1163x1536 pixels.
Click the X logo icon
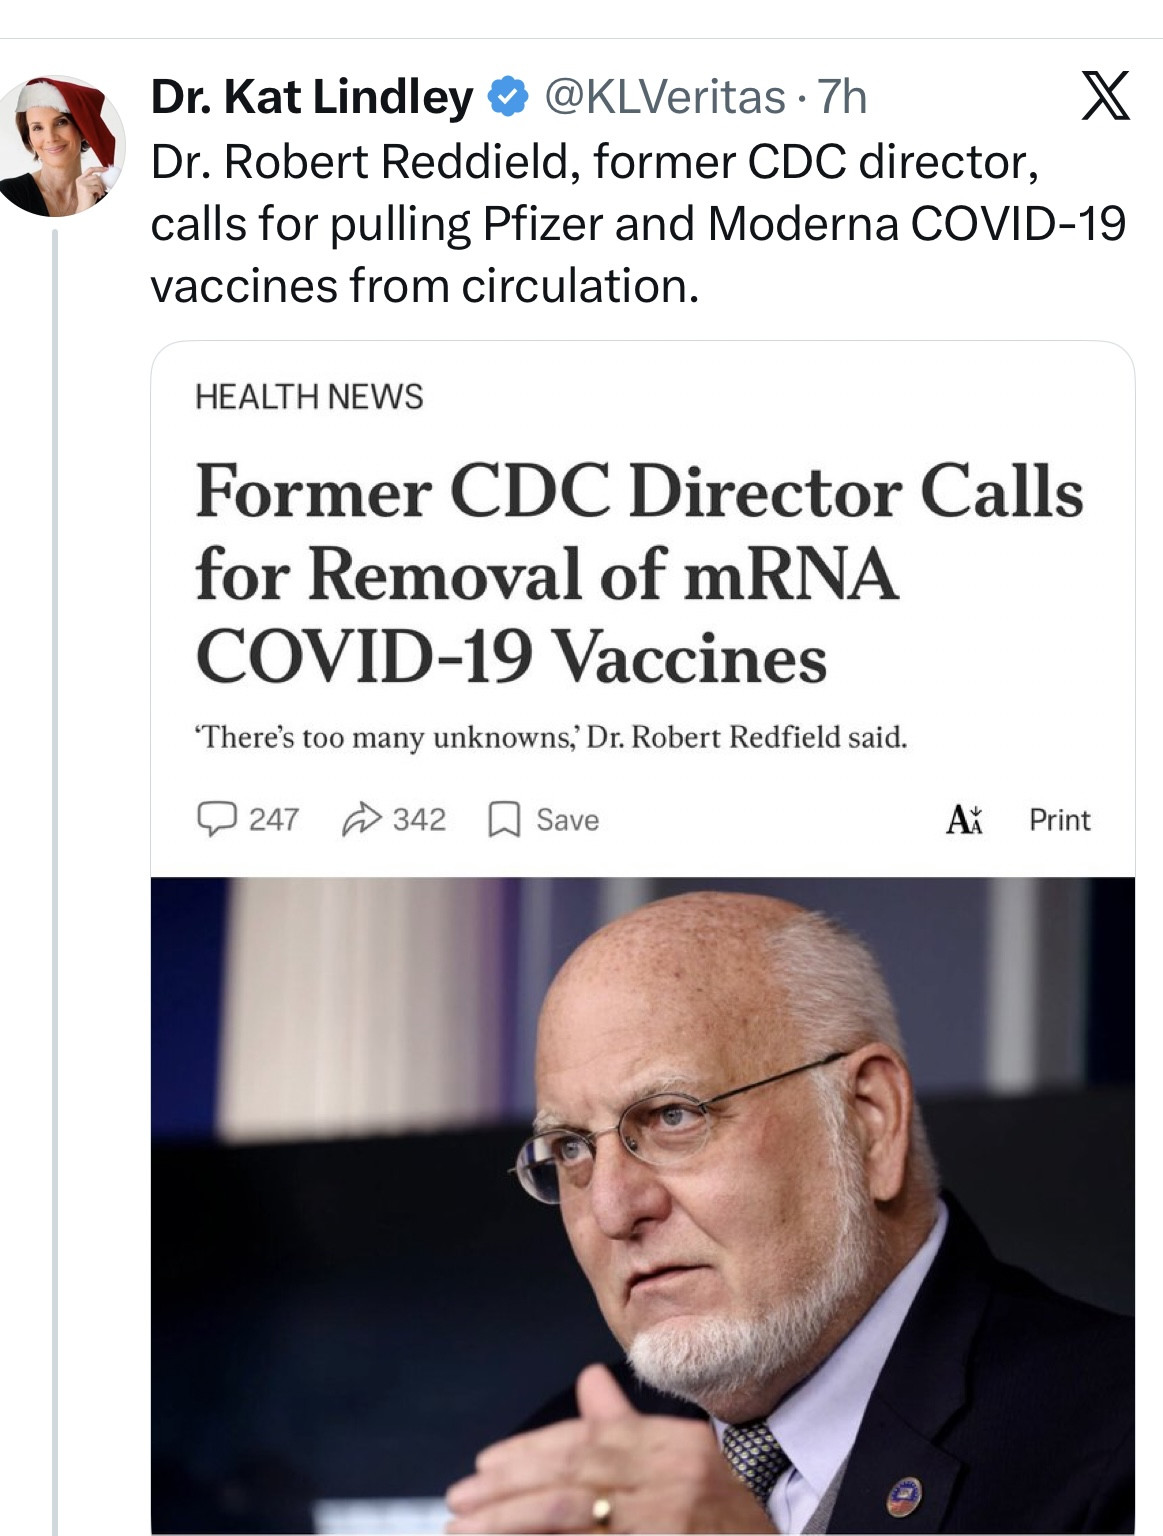(x=1105, y=96)
